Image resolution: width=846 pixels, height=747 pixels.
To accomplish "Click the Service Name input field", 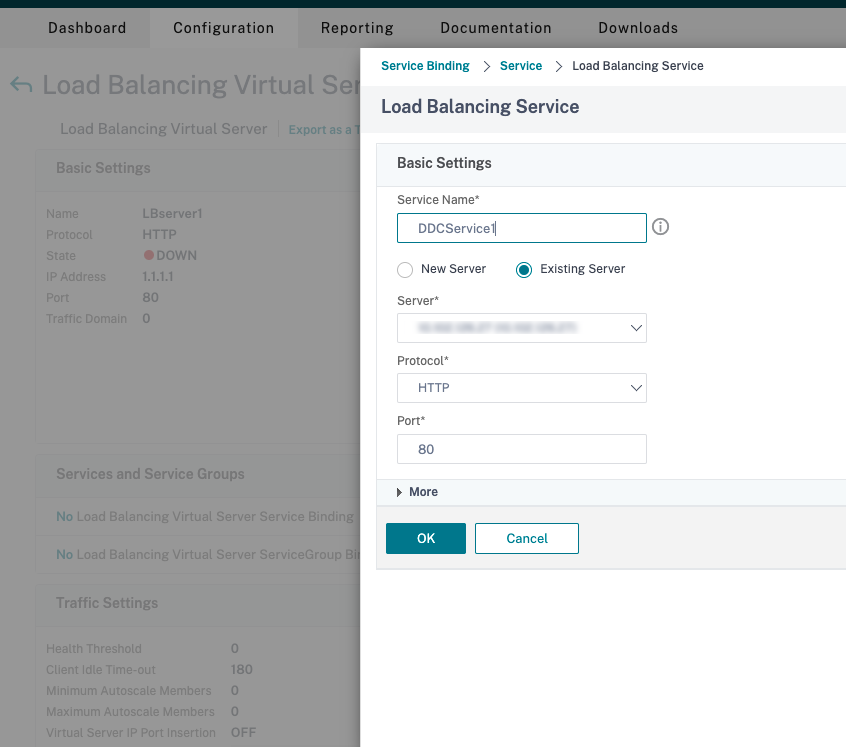I will click(521, 227).
